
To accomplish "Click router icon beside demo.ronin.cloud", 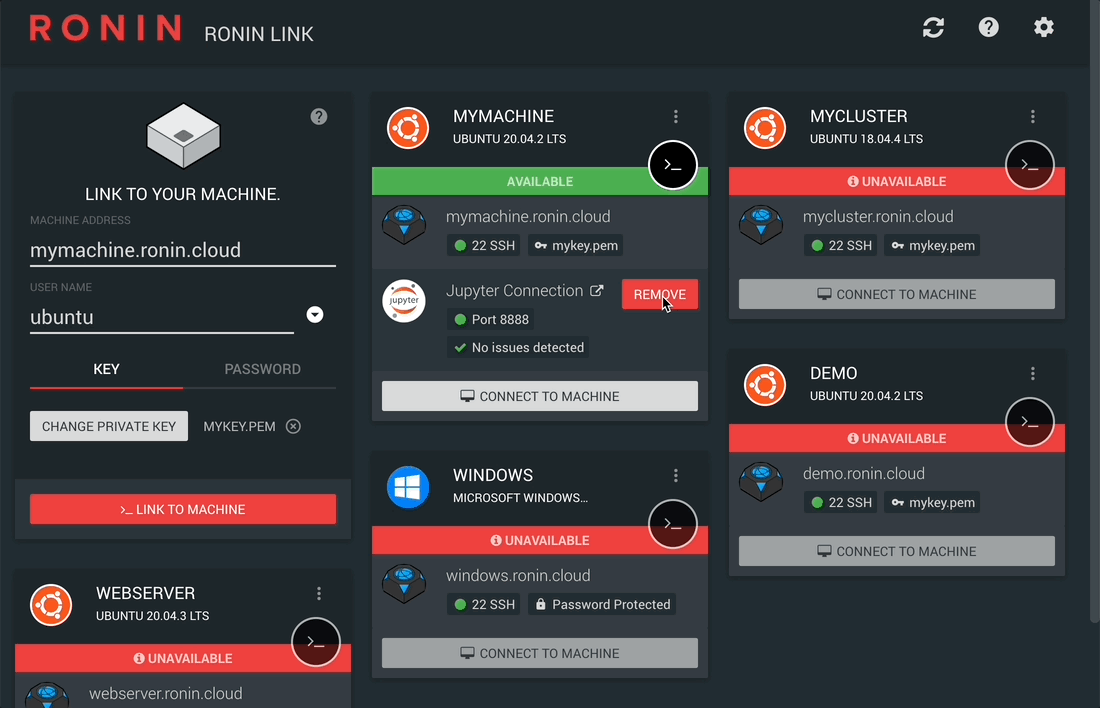I will [x=761, y=481].
